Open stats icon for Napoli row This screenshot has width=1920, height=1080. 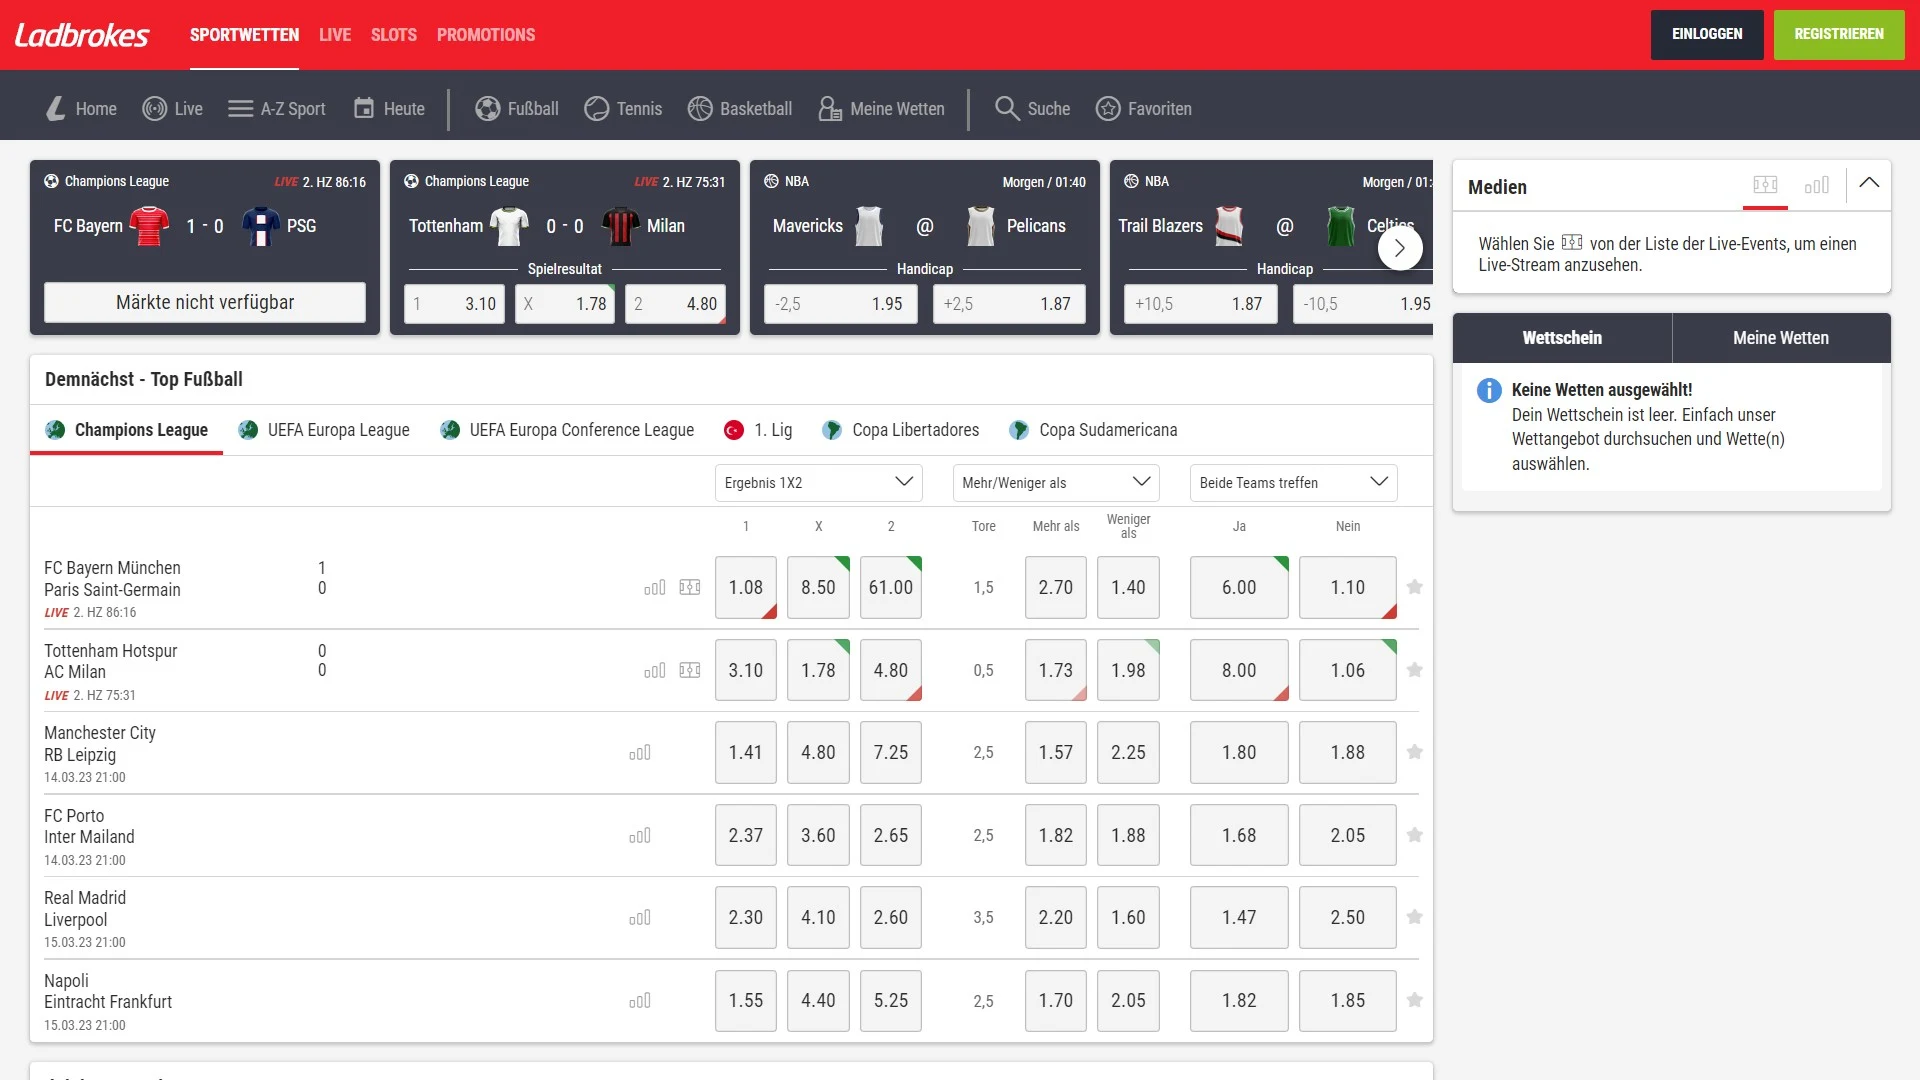click(x=640, y=1001)
